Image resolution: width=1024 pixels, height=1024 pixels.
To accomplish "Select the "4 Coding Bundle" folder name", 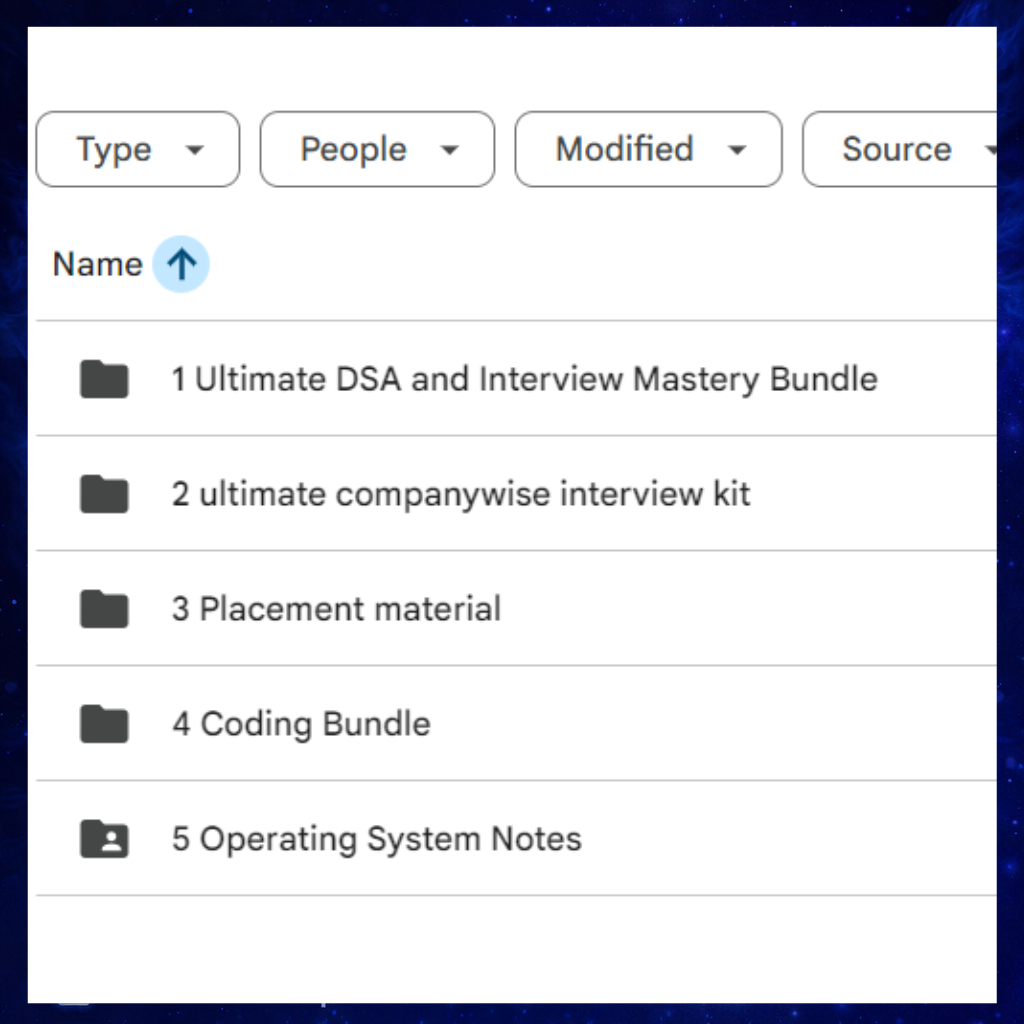I will (300, 724).
